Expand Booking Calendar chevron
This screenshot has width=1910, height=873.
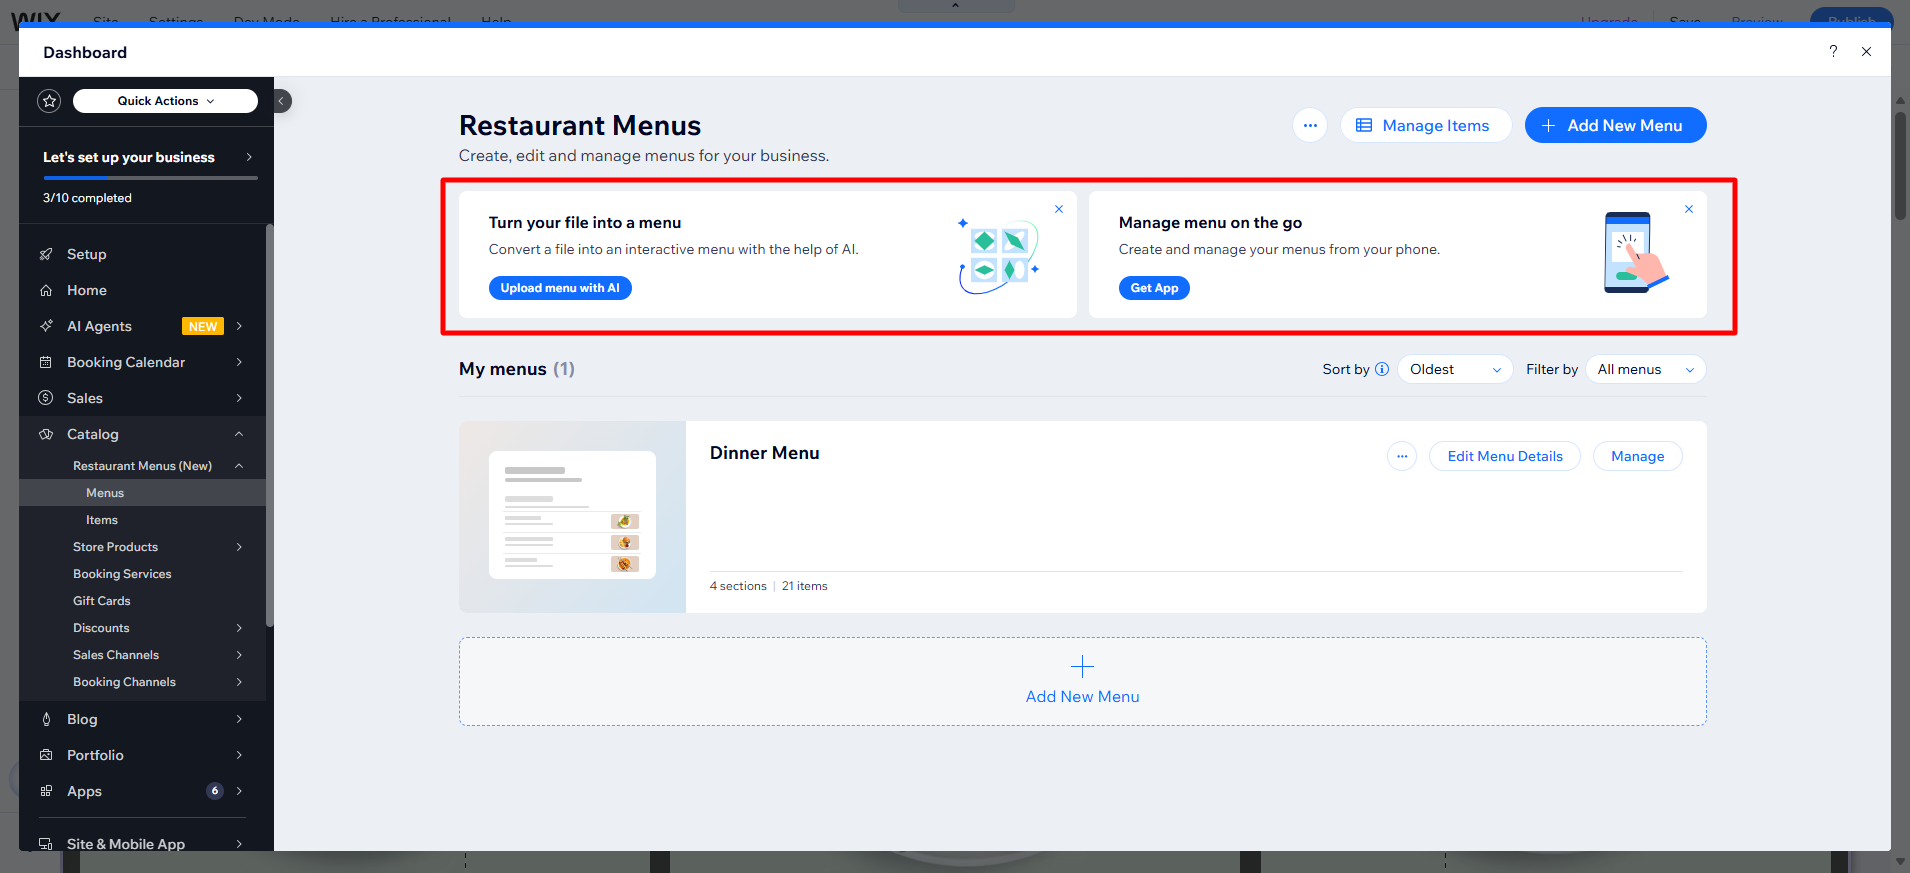239,362
